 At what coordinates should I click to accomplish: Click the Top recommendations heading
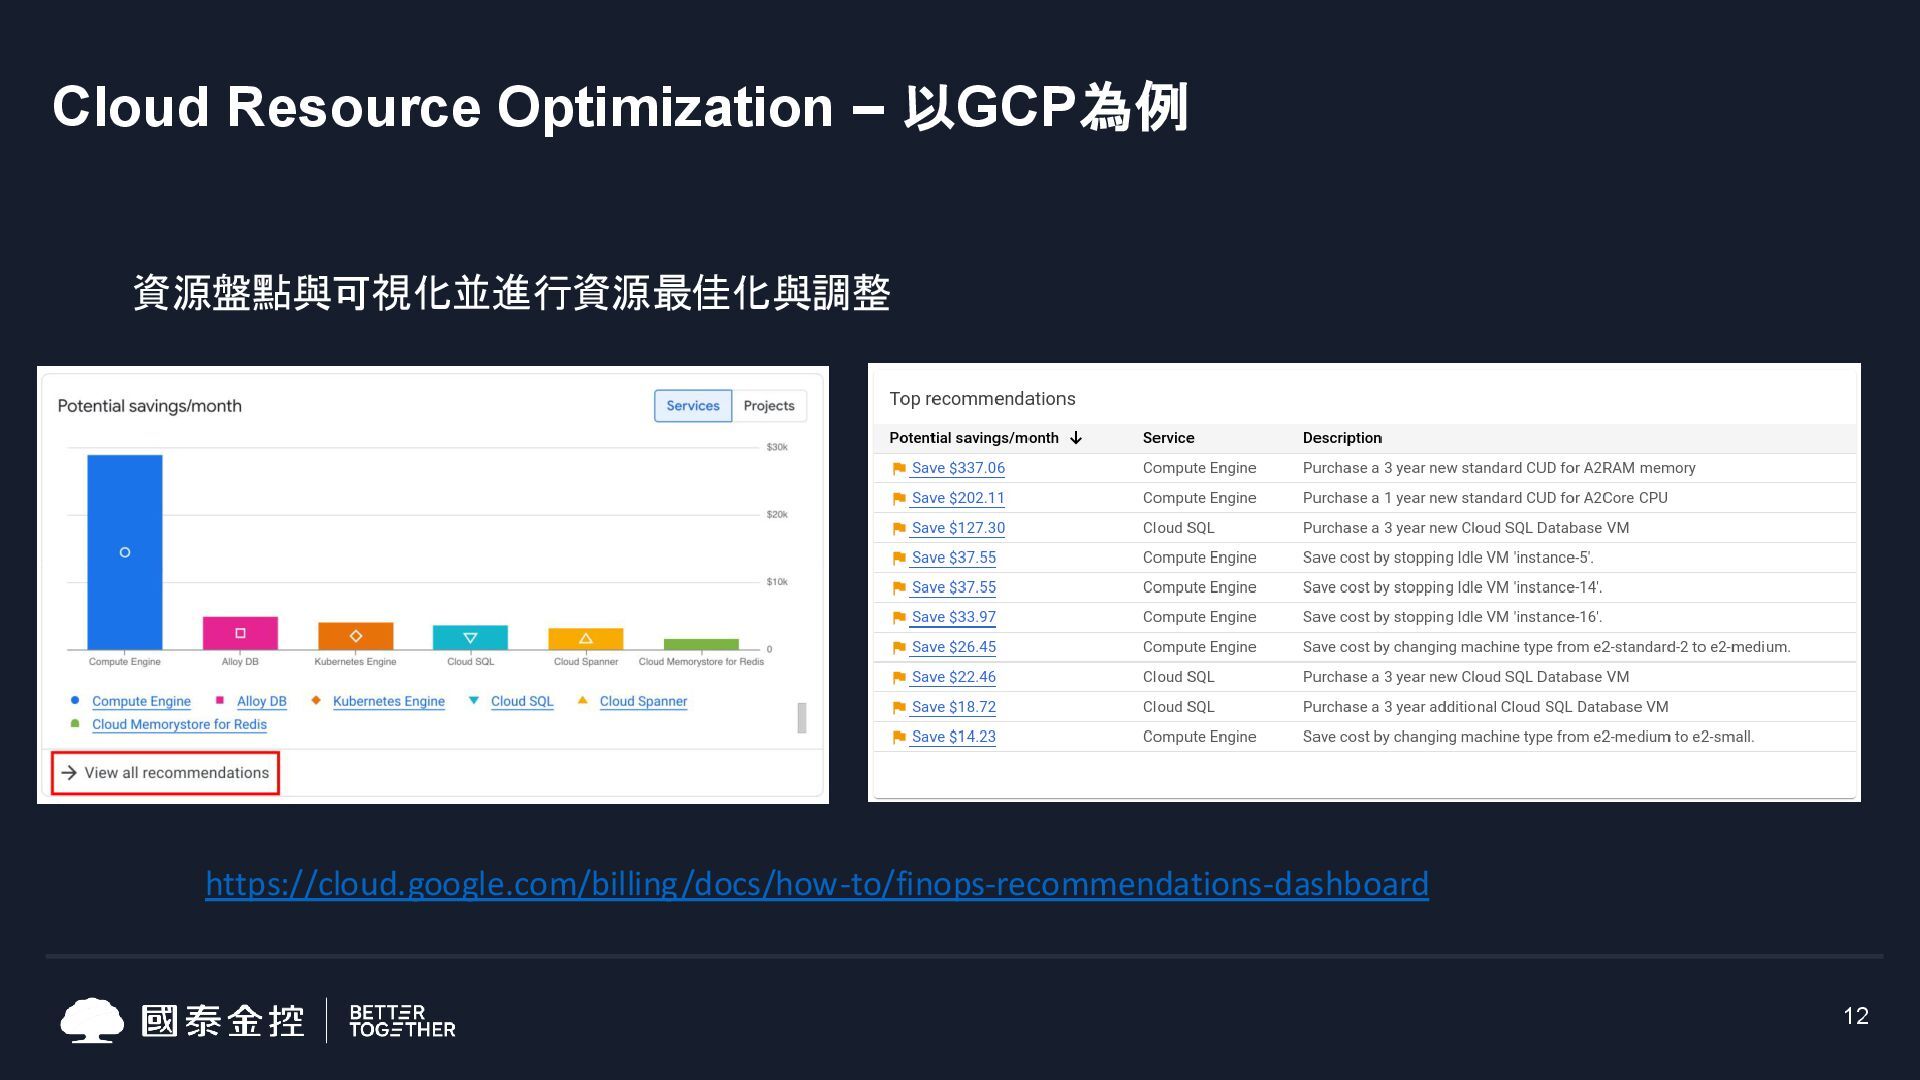point(982,399)
